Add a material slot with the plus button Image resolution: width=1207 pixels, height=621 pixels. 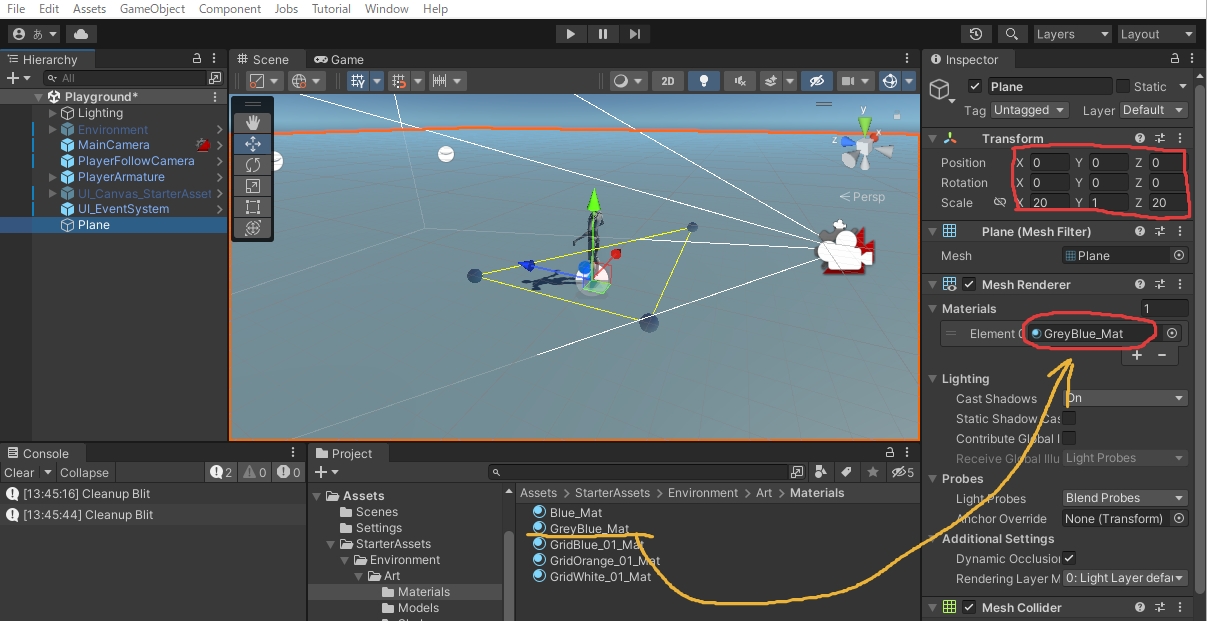1139,355
